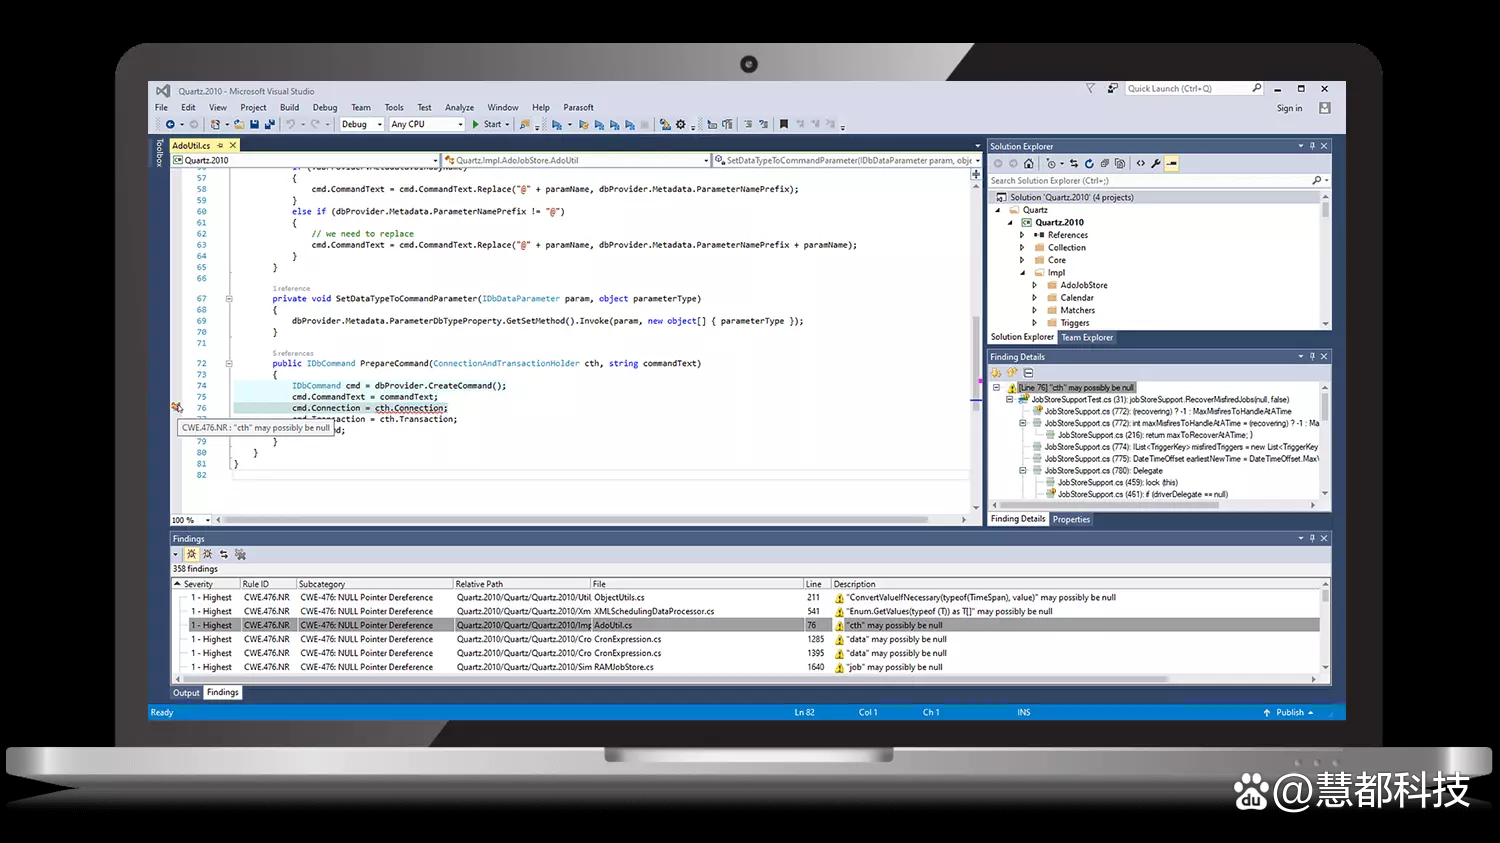Click the Start debugging button

coord(487,124)
